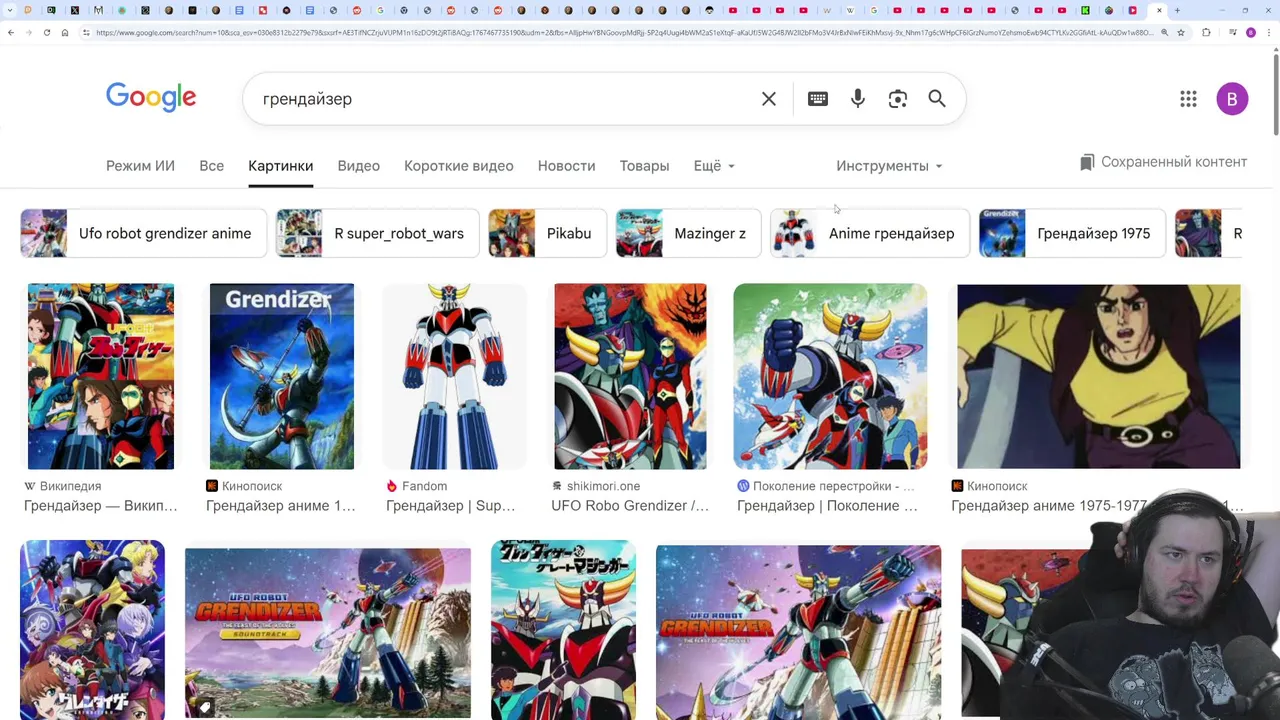View site information icon in address bar
The width and height of the screenshot is (1280, 720).
[x=86, y=33]
